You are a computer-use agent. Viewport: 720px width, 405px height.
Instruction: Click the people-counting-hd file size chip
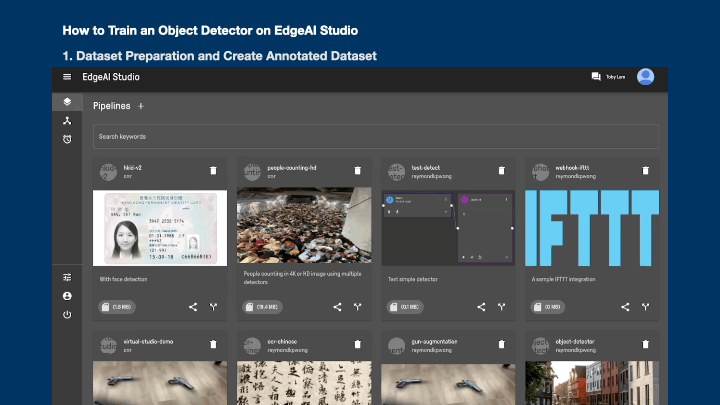(x=261, y=307)
